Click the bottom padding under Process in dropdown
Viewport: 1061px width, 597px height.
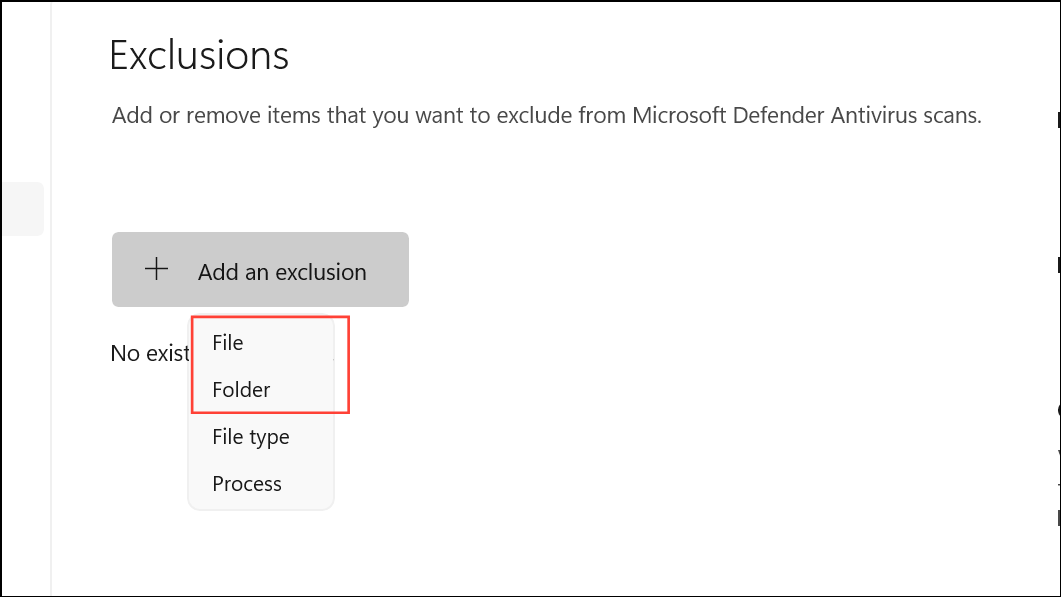point(261,504)
